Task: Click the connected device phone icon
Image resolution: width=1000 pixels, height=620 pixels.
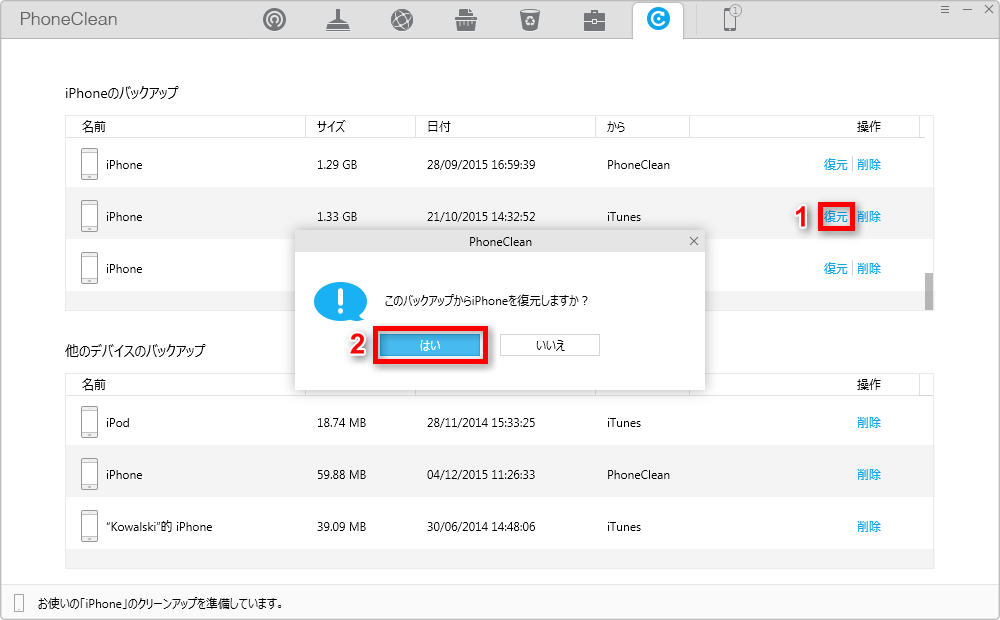Action: tap(731, 18)
